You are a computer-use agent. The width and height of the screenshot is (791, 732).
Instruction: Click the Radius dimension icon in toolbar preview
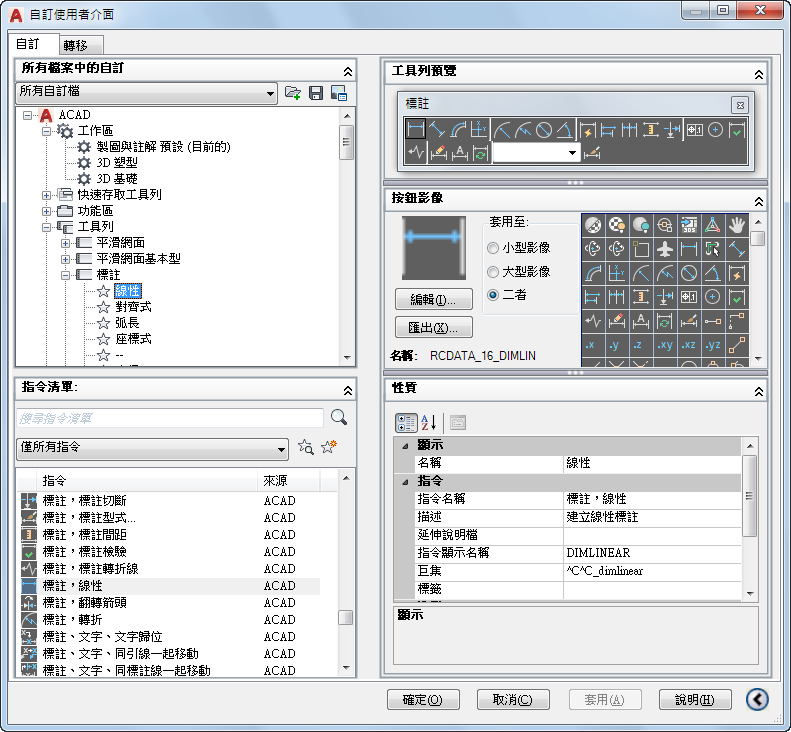502,130
